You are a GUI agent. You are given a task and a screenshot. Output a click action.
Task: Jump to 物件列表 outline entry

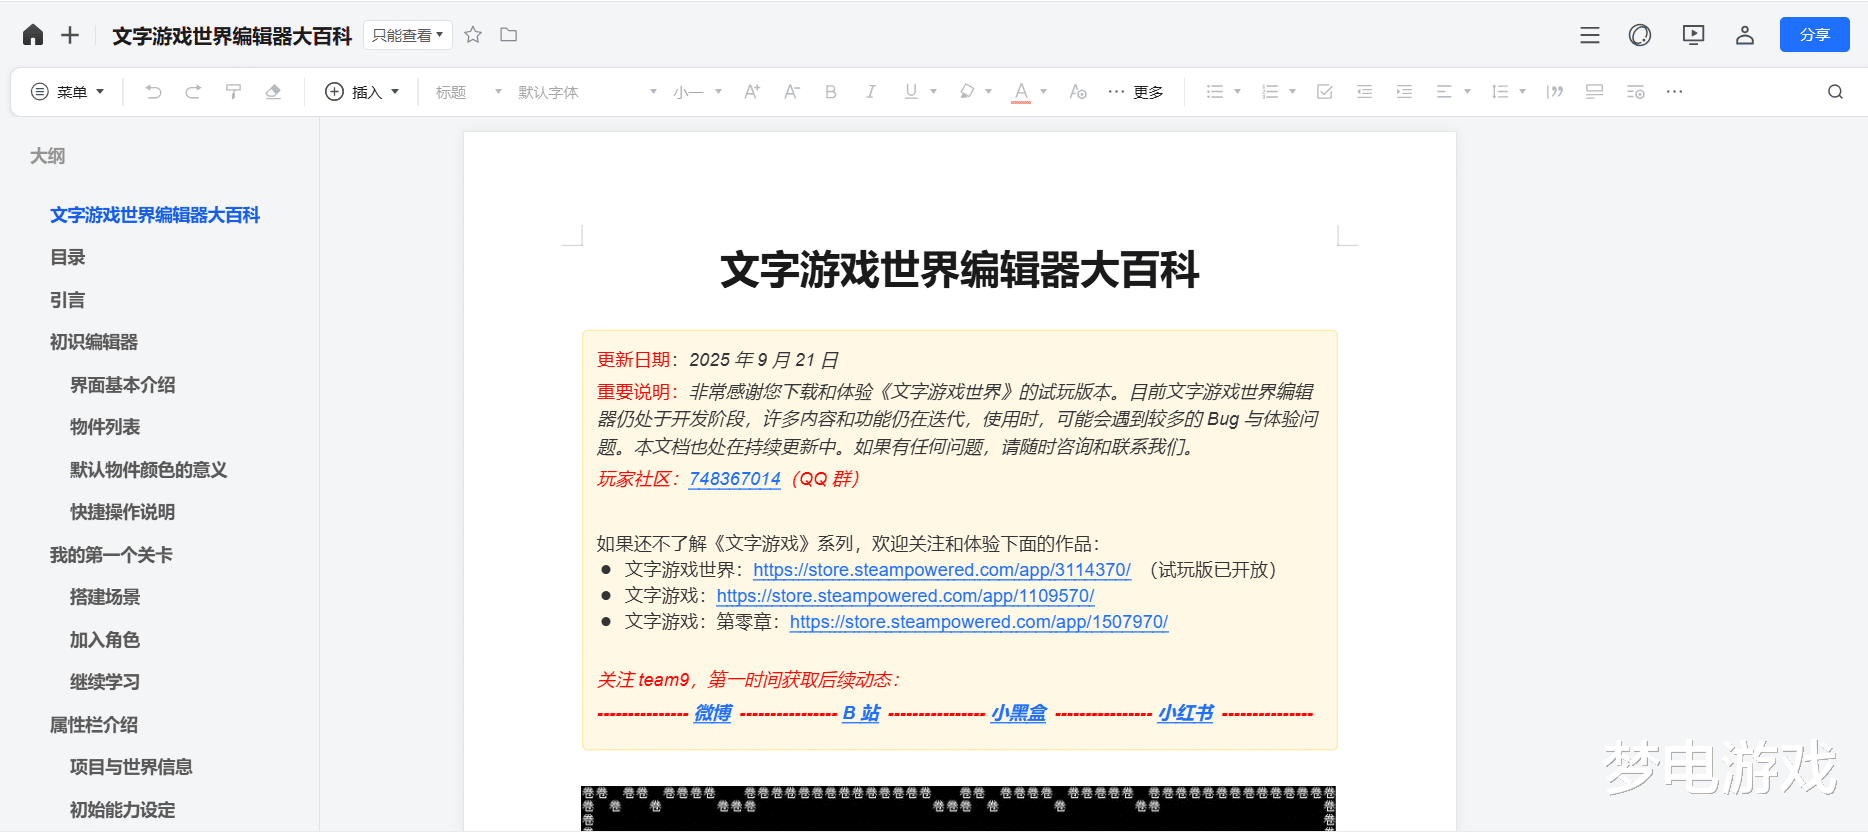105,427
